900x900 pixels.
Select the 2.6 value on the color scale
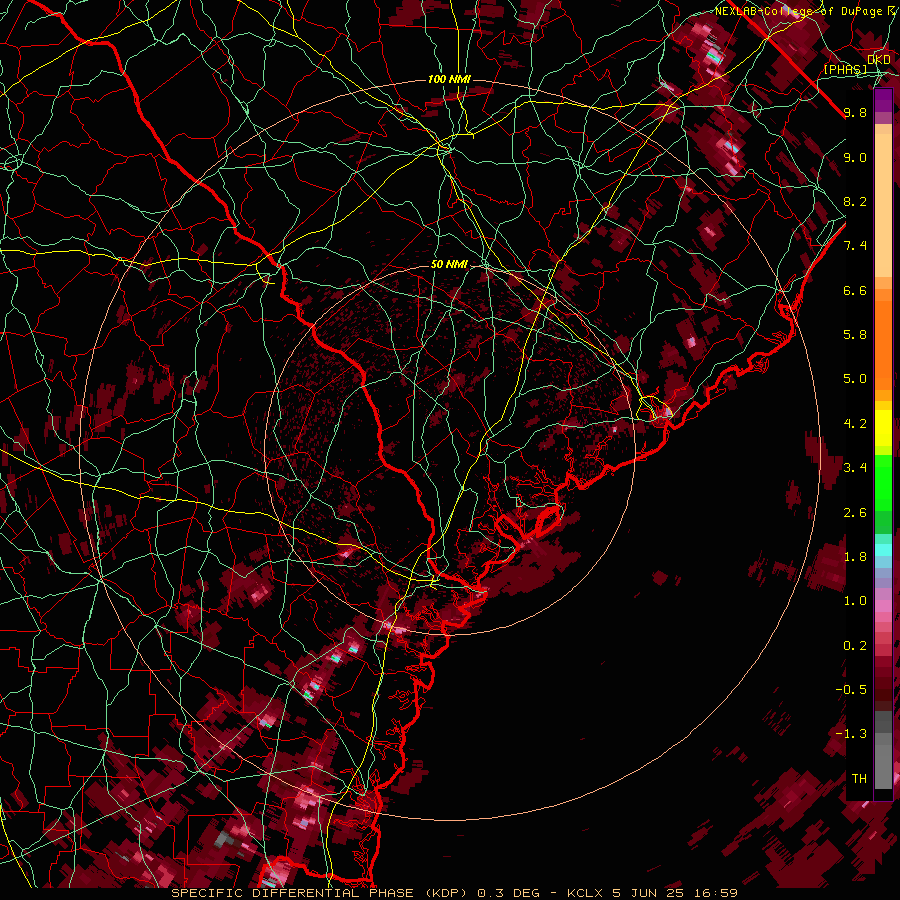coord(855,513)
